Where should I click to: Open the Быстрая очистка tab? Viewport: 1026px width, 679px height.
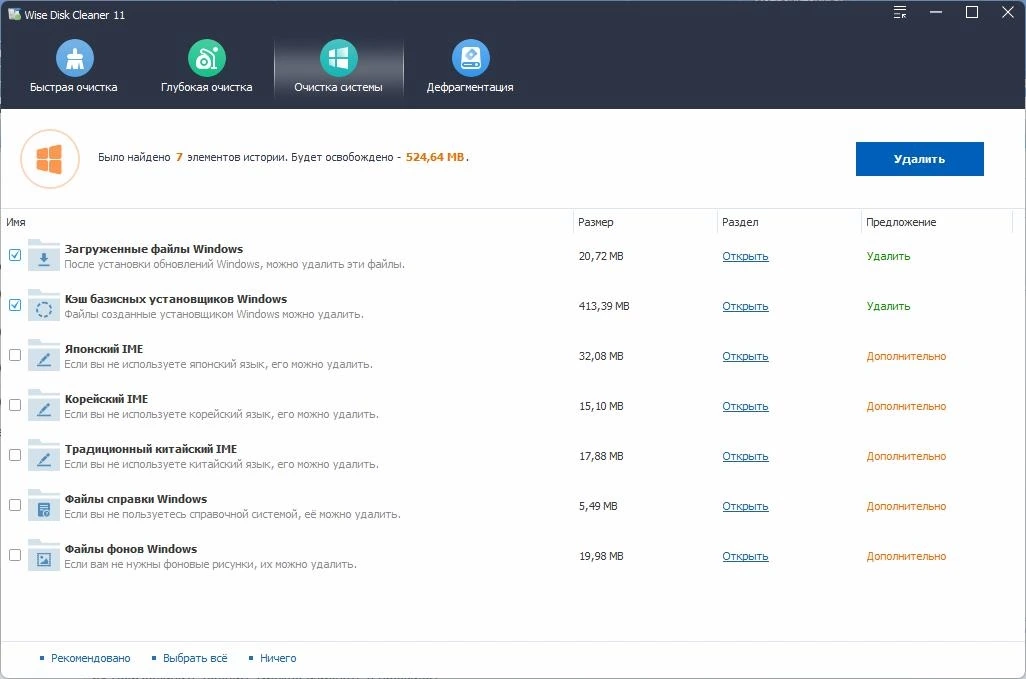[x=74, y=67]
